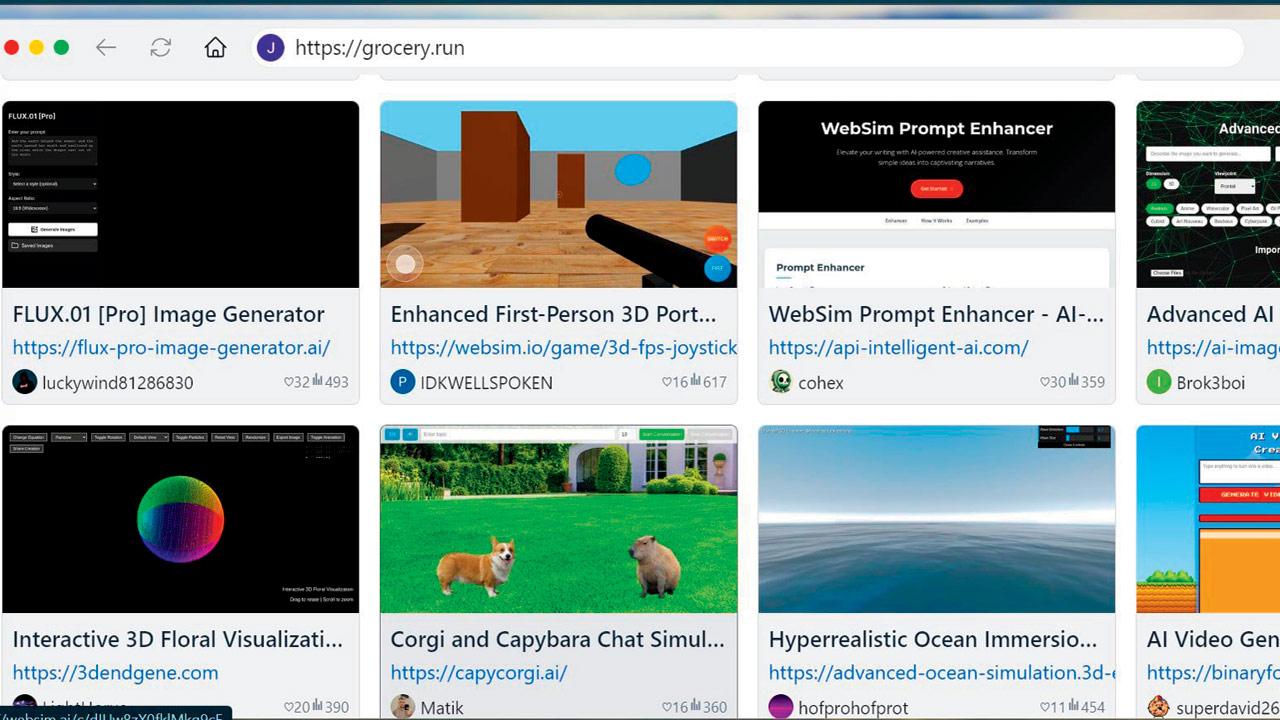This screenshot has height=720, width=1280.
Task: Open Hyperrealistic Ocean thumbnail
Action: point(936,519)
